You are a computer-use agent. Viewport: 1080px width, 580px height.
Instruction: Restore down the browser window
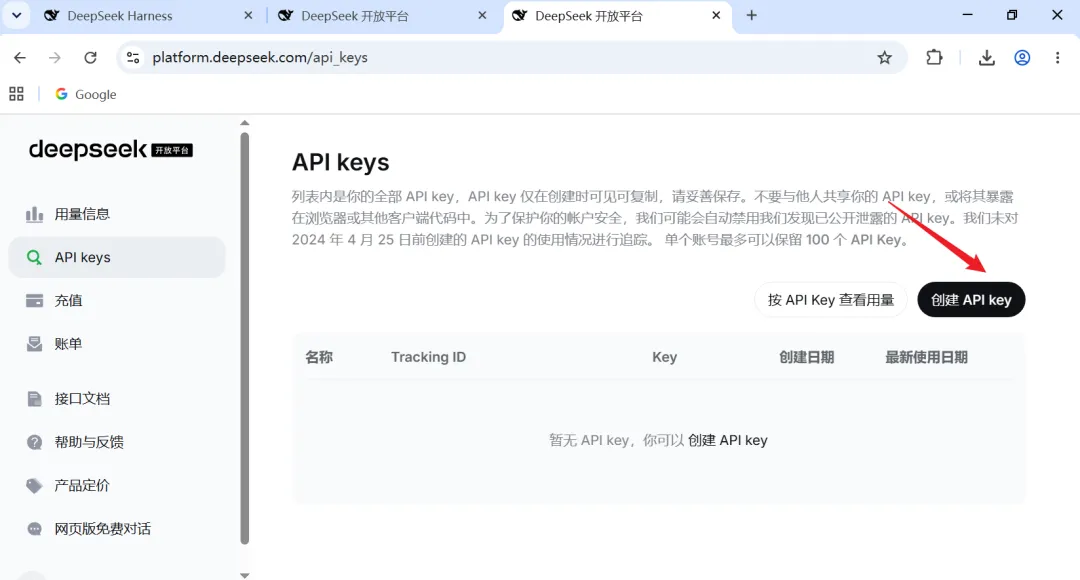click(x=1011, y=15)
